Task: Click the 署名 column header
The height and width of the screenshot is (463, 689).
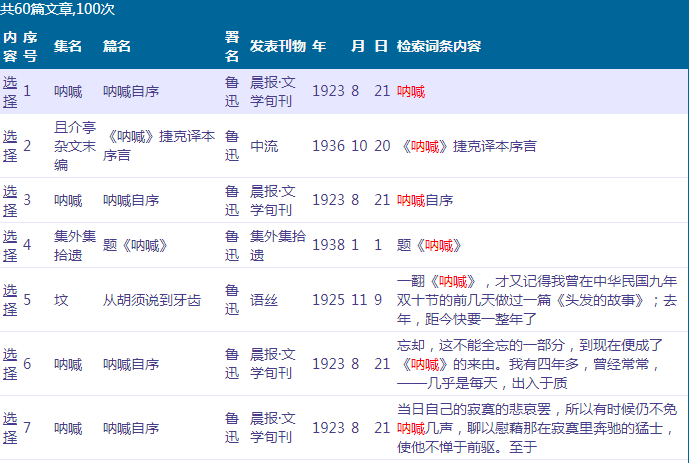Action: [232, 47]
